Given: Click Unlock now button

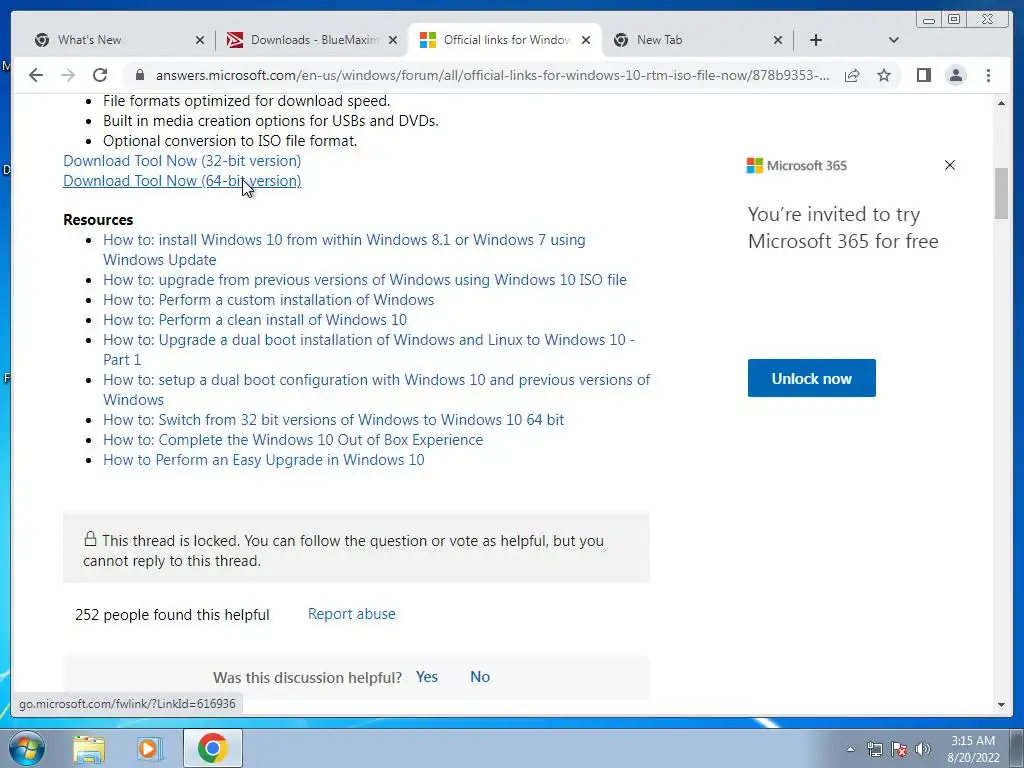Looking at the screenshot, I should coord(812,378).
